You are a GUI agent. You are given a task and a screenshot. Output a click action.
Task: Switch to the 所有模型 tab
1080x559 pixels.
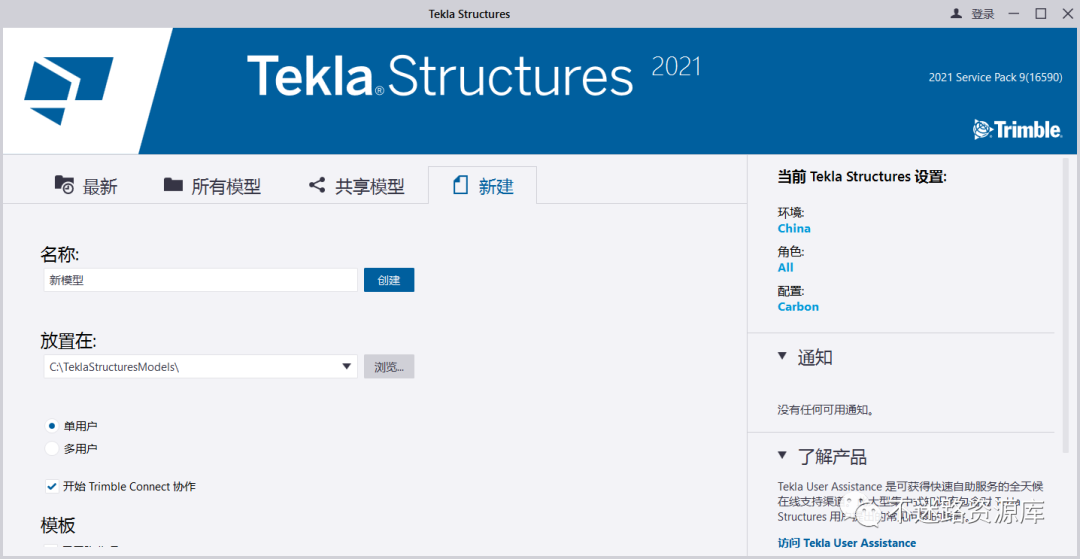(212, 186)
